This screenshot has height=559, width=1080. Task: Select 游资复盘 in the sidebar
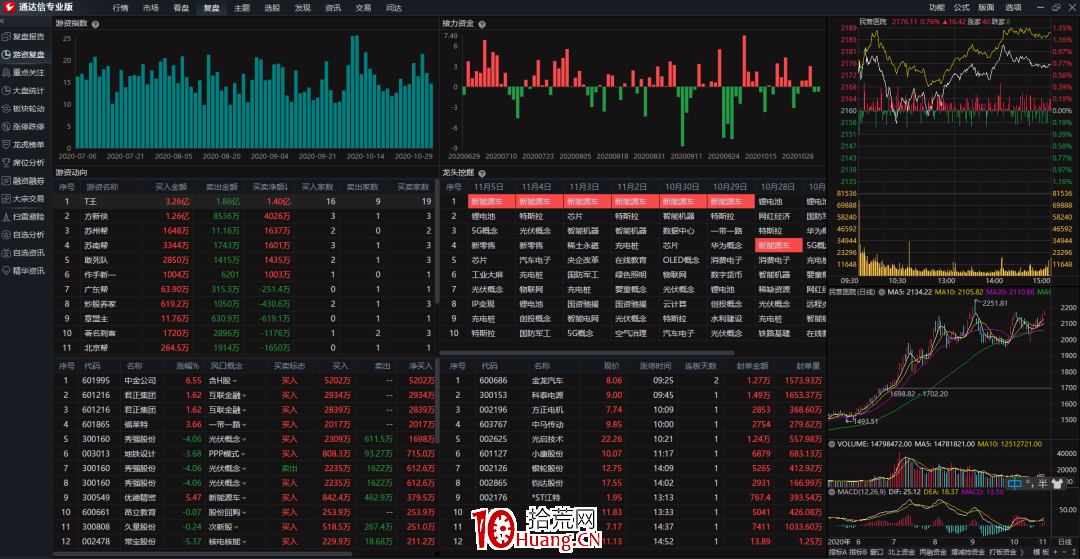[24, 54]
